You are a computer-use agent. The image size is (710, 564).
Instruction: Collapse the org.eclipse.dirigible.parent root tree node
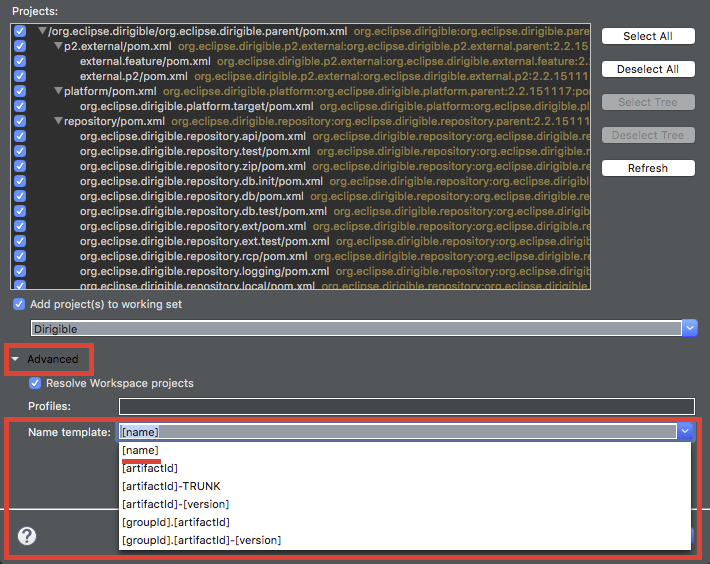[x=42, y=31]
